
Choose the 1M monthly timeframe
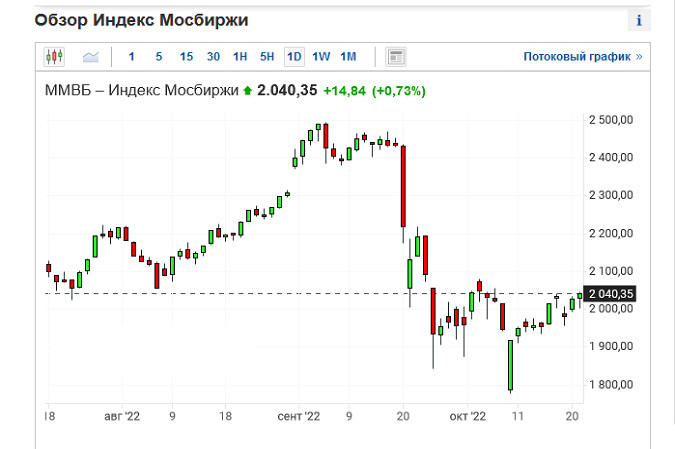click(348, 57)
